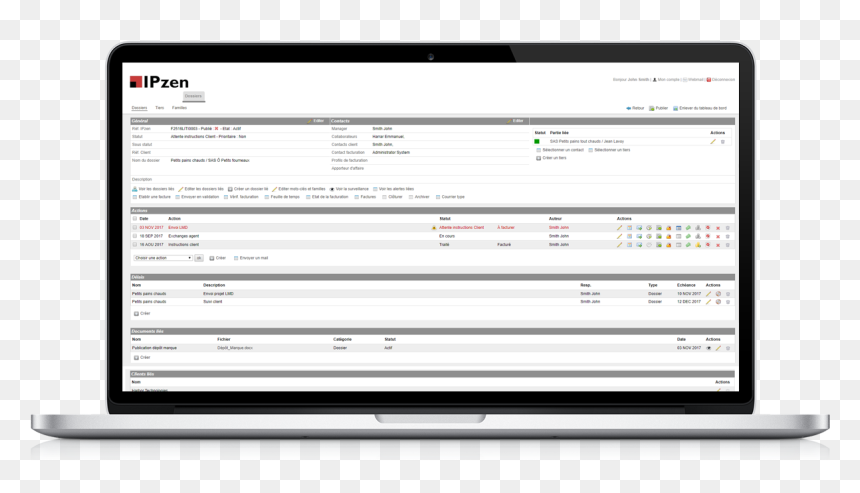Click the warning icon beside Attente instructions Client
Screen dimensions: 860x493
434,228
